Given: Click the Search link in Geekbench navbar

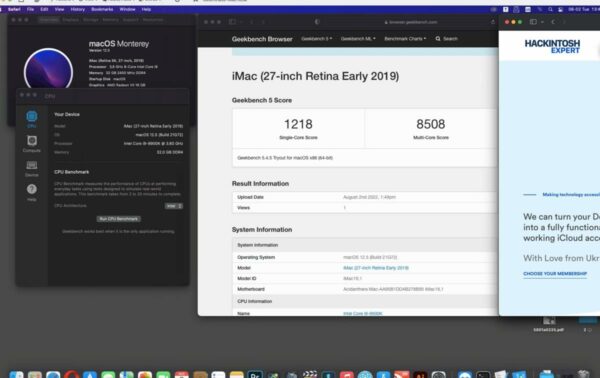Looking at the screenshot, I should tap(450, 39).
